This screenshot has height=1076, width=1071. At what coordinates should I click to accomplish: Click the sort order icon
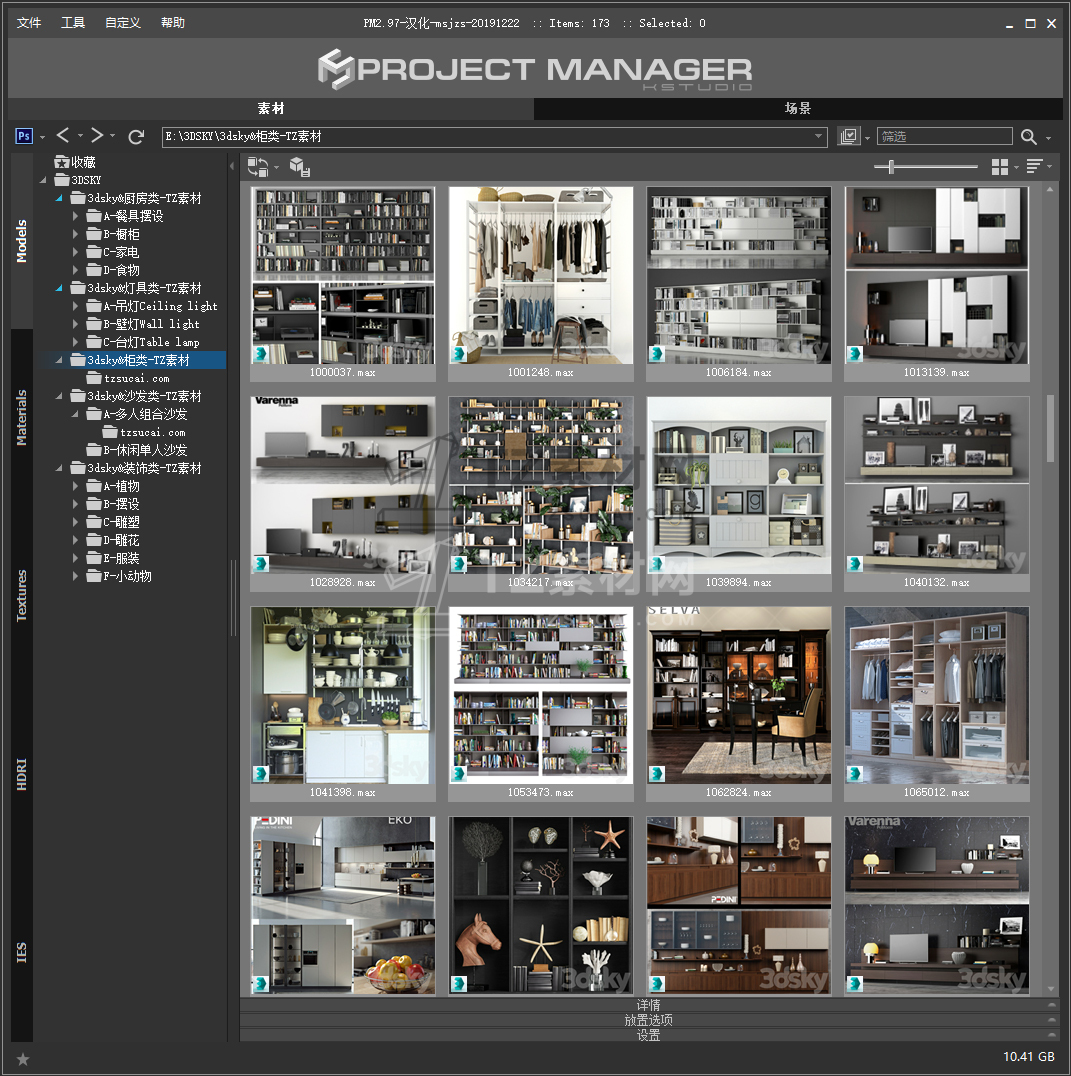point(1034,167)
